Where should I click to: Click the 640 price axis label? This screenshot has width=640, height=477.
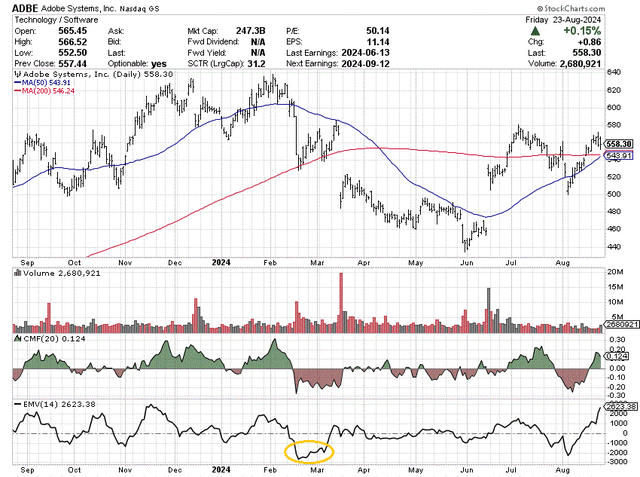click(614, 72)
